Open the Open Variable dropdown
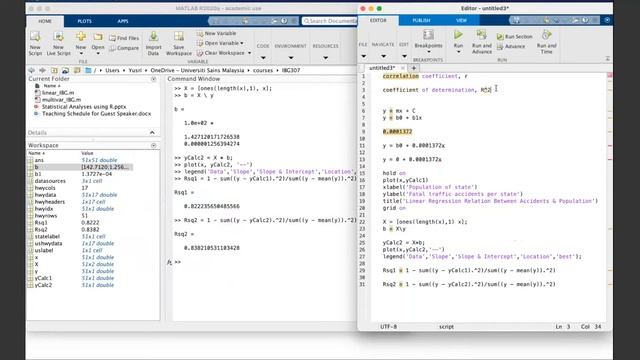640x360 pixels. pos(242,43)
